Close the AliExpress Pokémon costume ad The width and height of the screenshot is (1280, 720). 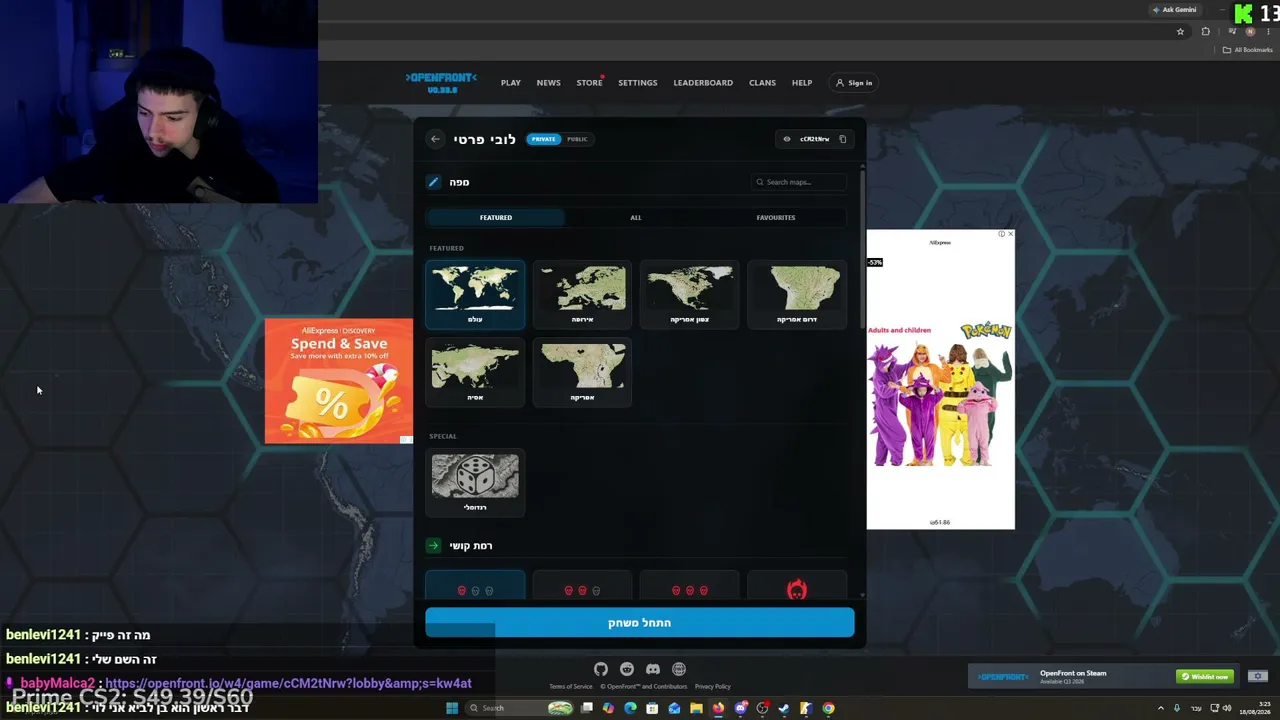1010,234
